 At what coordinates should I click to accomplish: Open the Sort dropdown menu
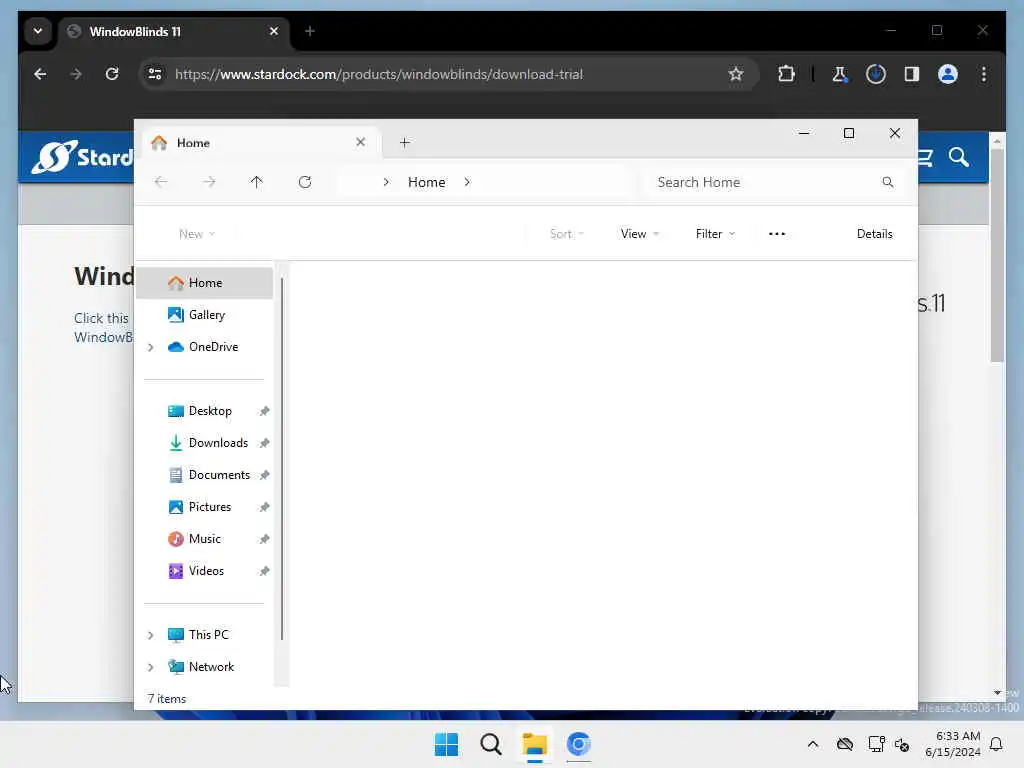coord(566,234)
